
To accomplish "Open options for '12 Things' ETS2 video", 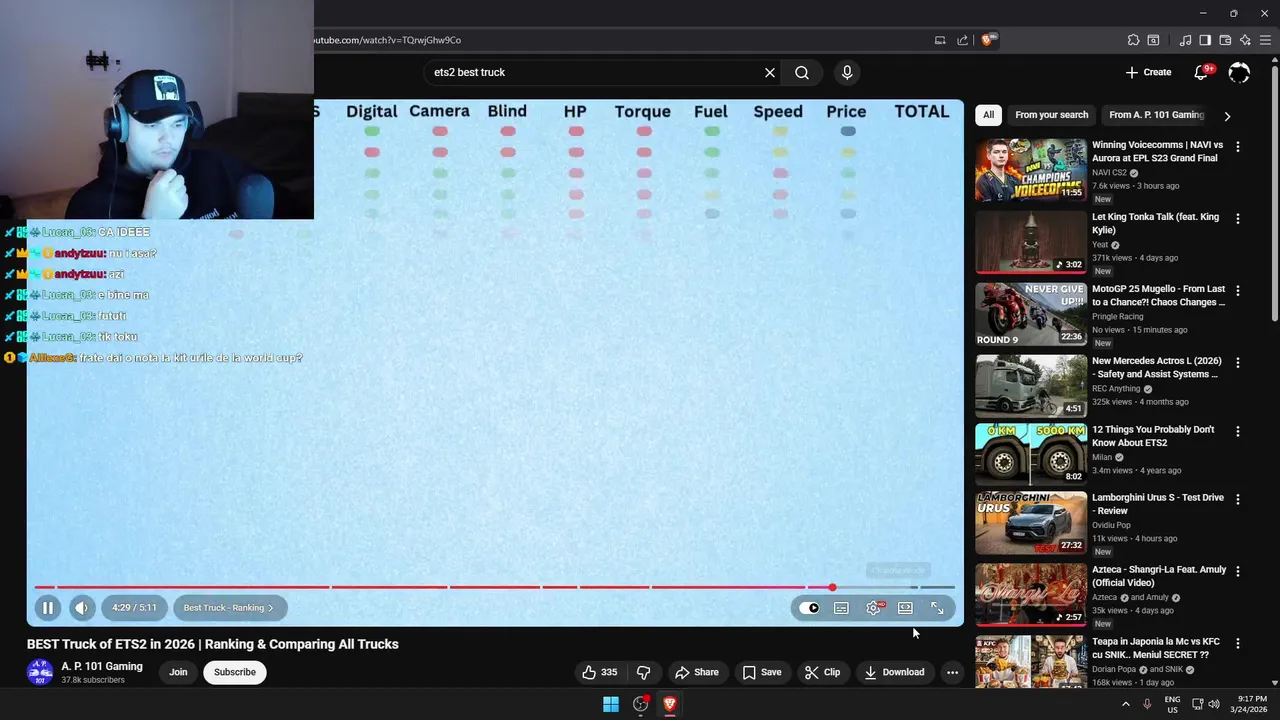I will [1238, 432].
